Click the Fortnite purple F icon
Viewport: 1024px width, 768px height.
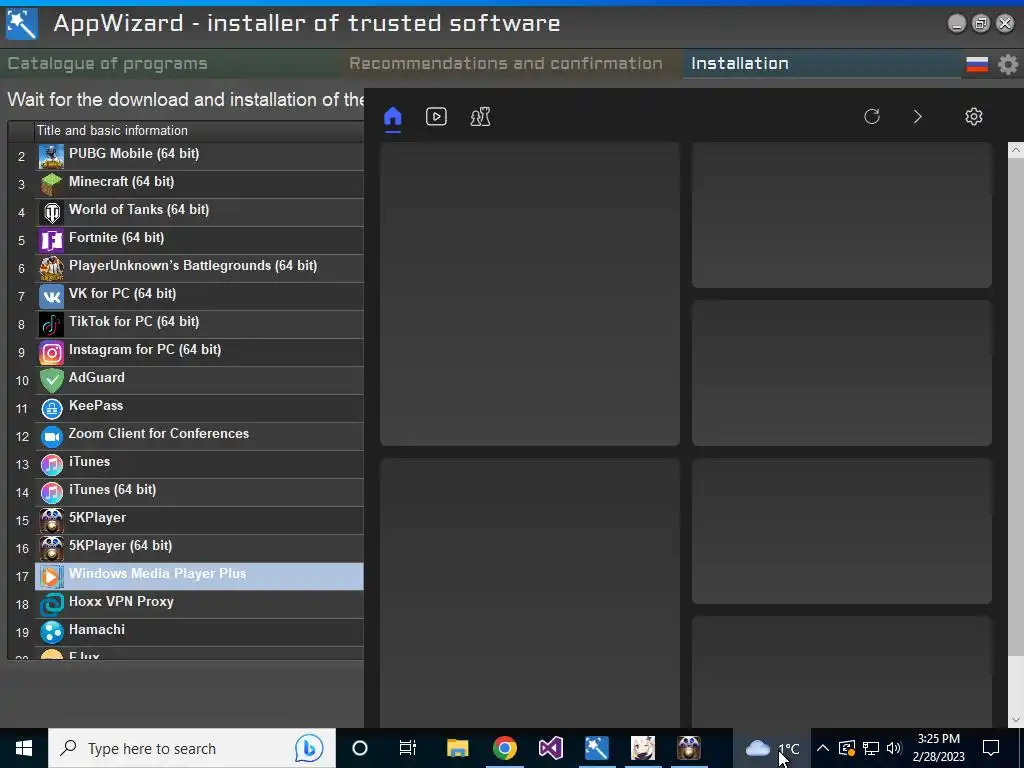point(52,241)
